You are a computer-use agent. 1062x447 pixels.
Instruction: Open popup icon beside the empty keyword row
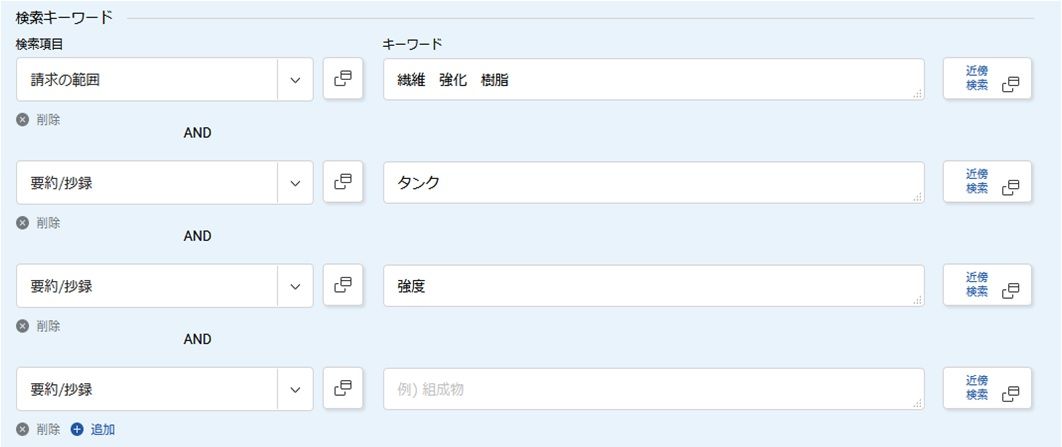(343, 389)
